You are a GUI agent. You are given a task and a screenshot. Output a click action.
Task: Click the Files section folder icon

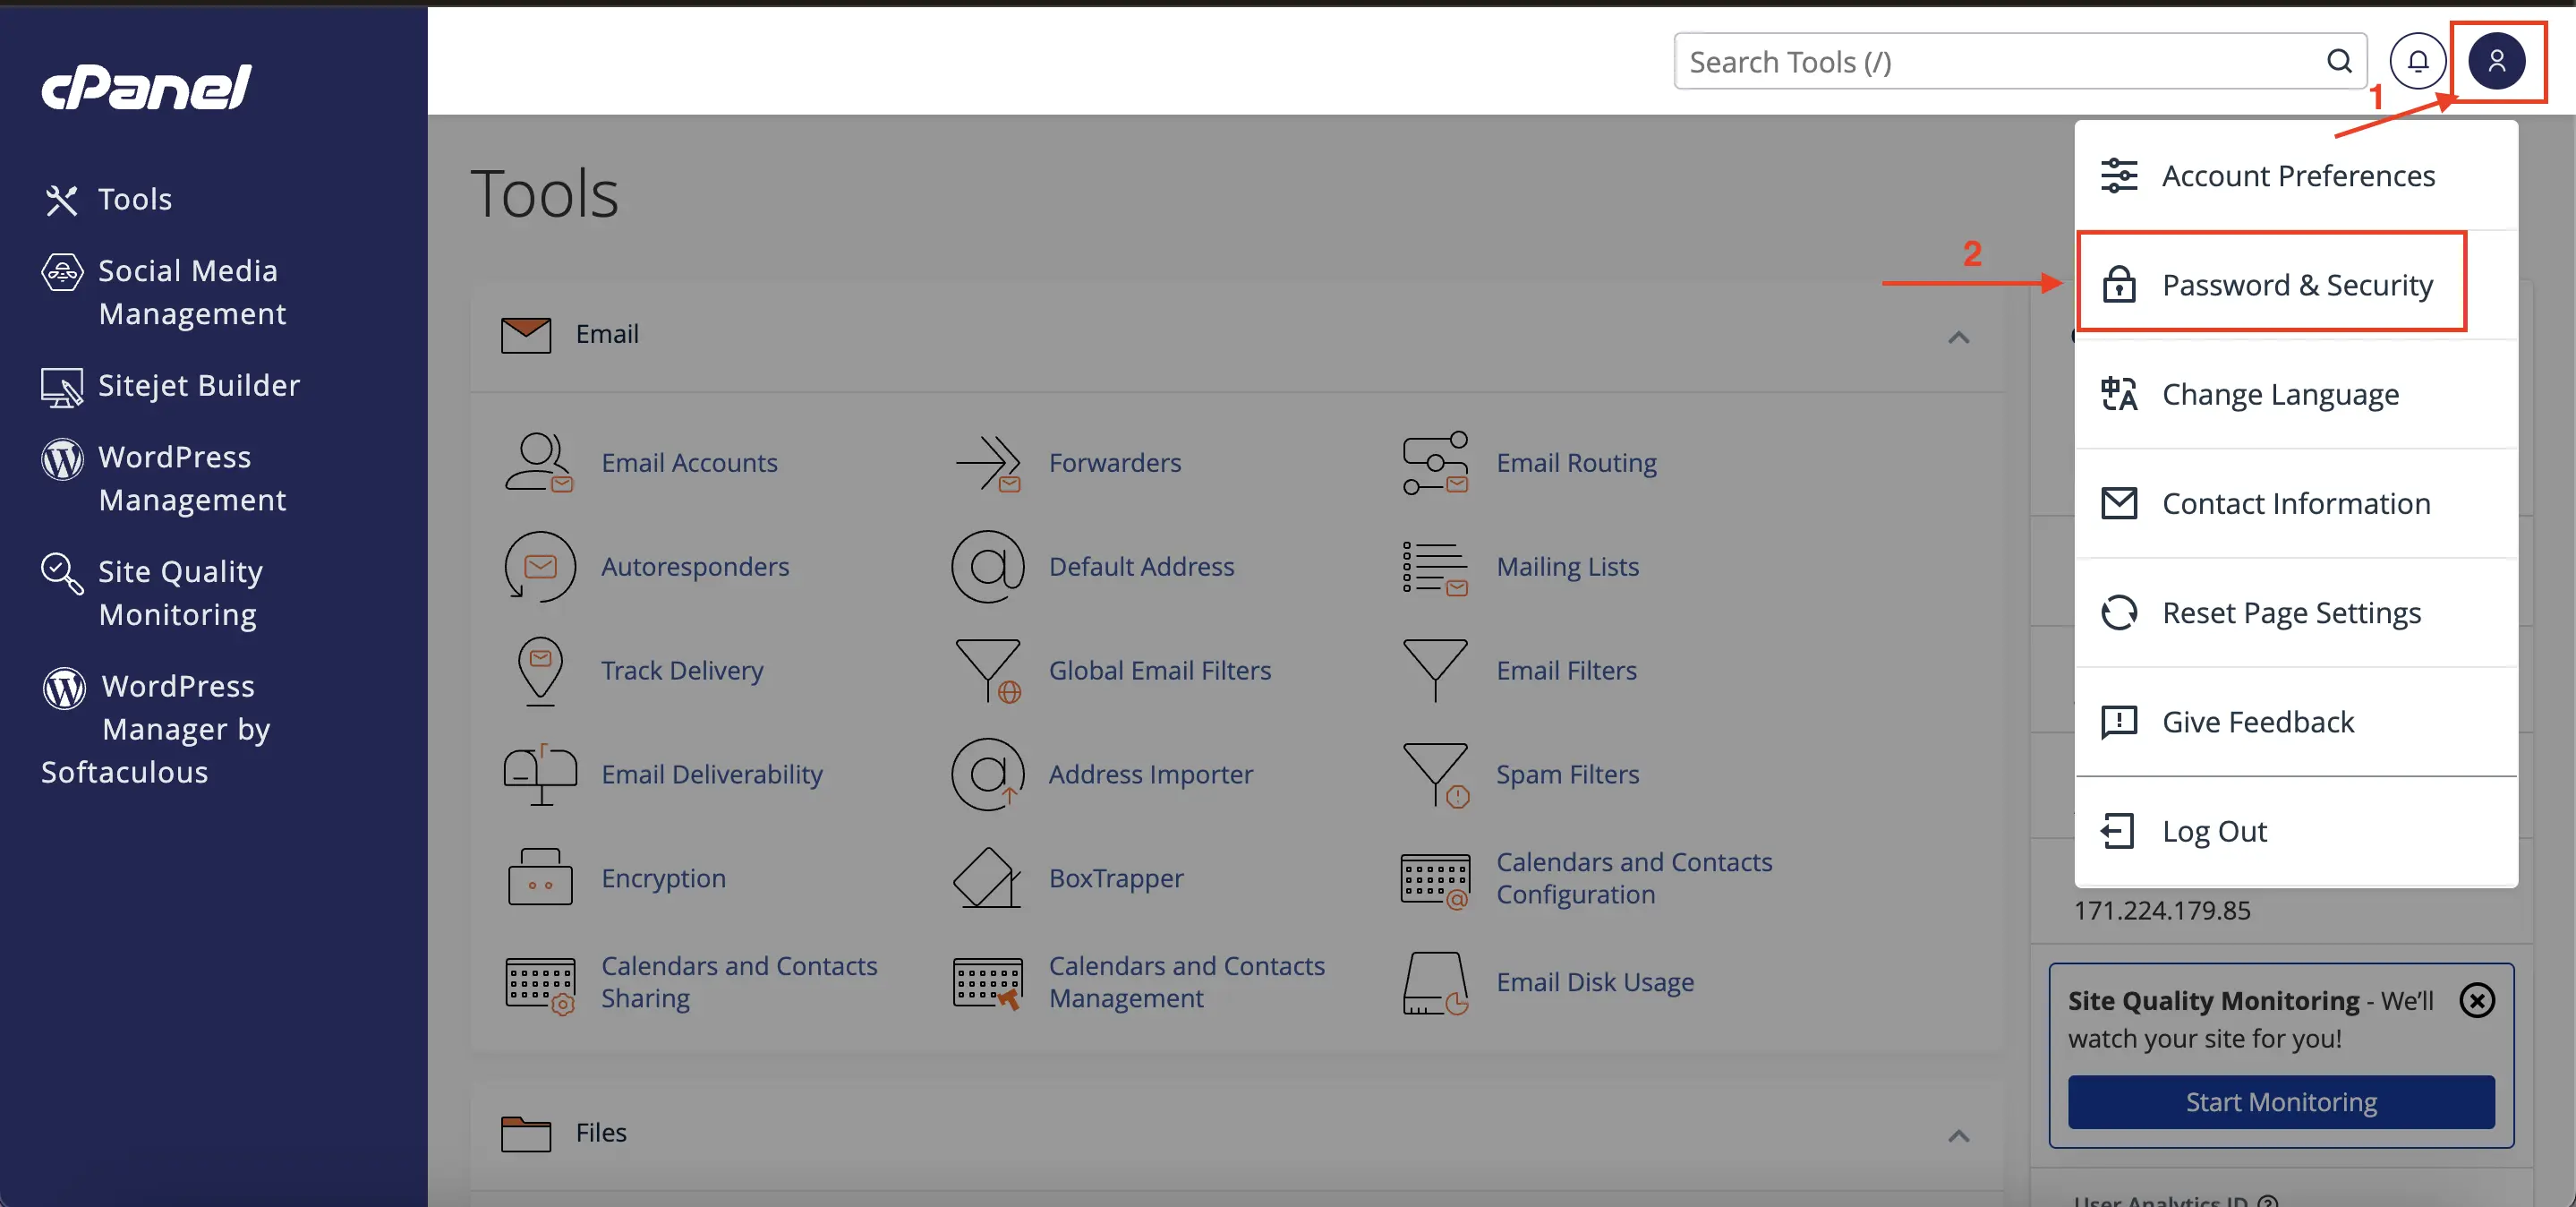click(x=526, y=1134)
